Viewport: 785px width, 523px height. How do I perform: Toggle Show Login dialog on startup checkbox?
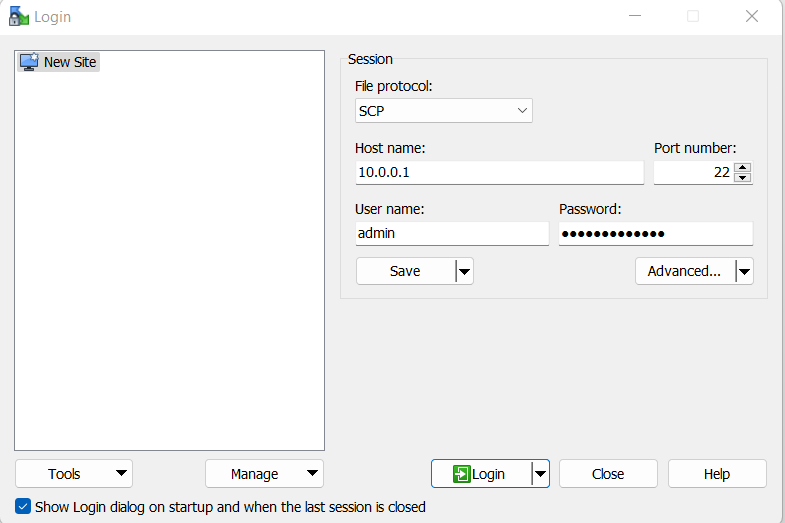coord(23,506)
